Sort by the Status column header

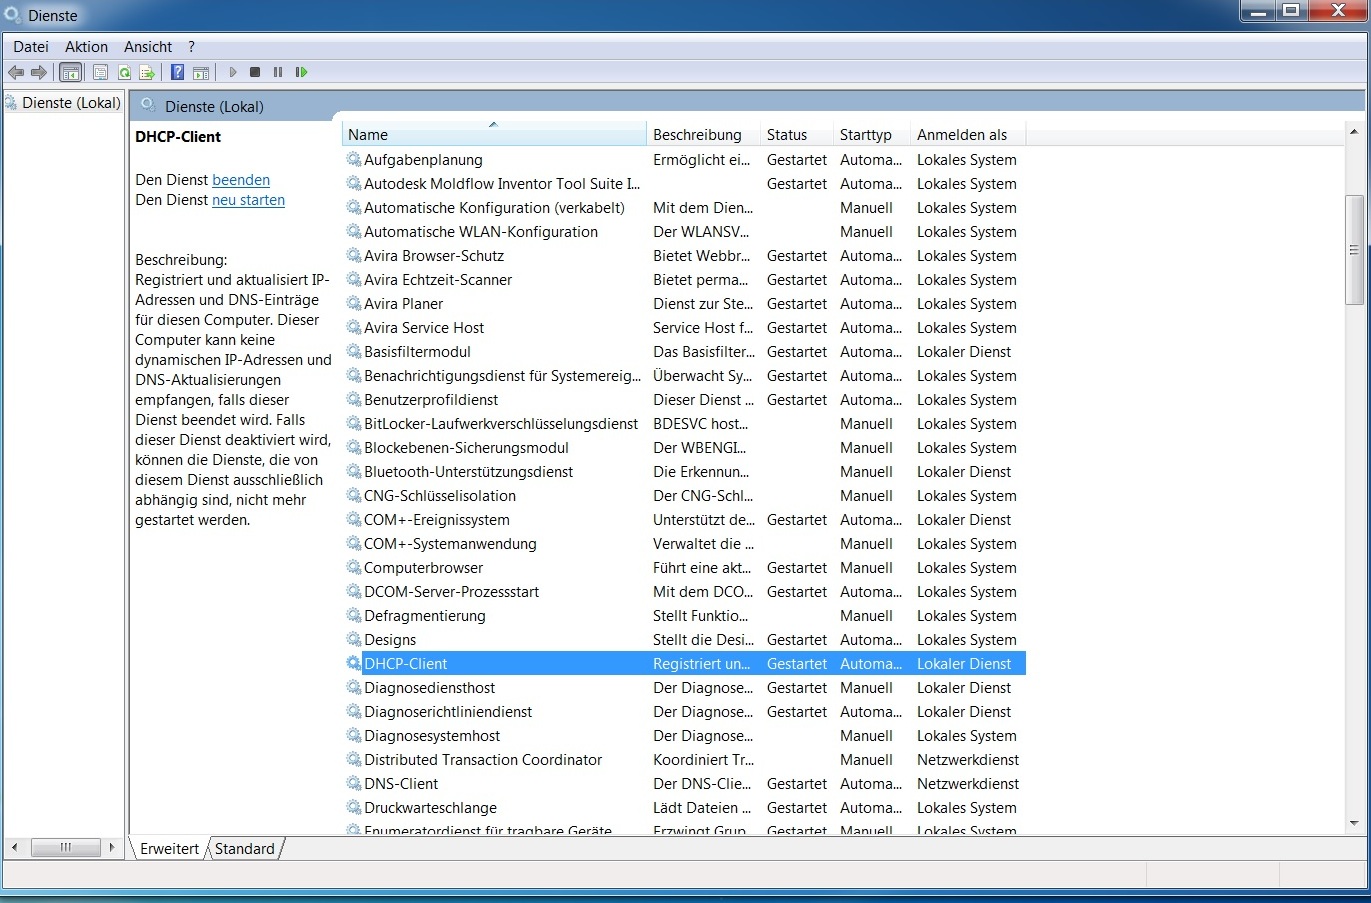click(797, 135)
